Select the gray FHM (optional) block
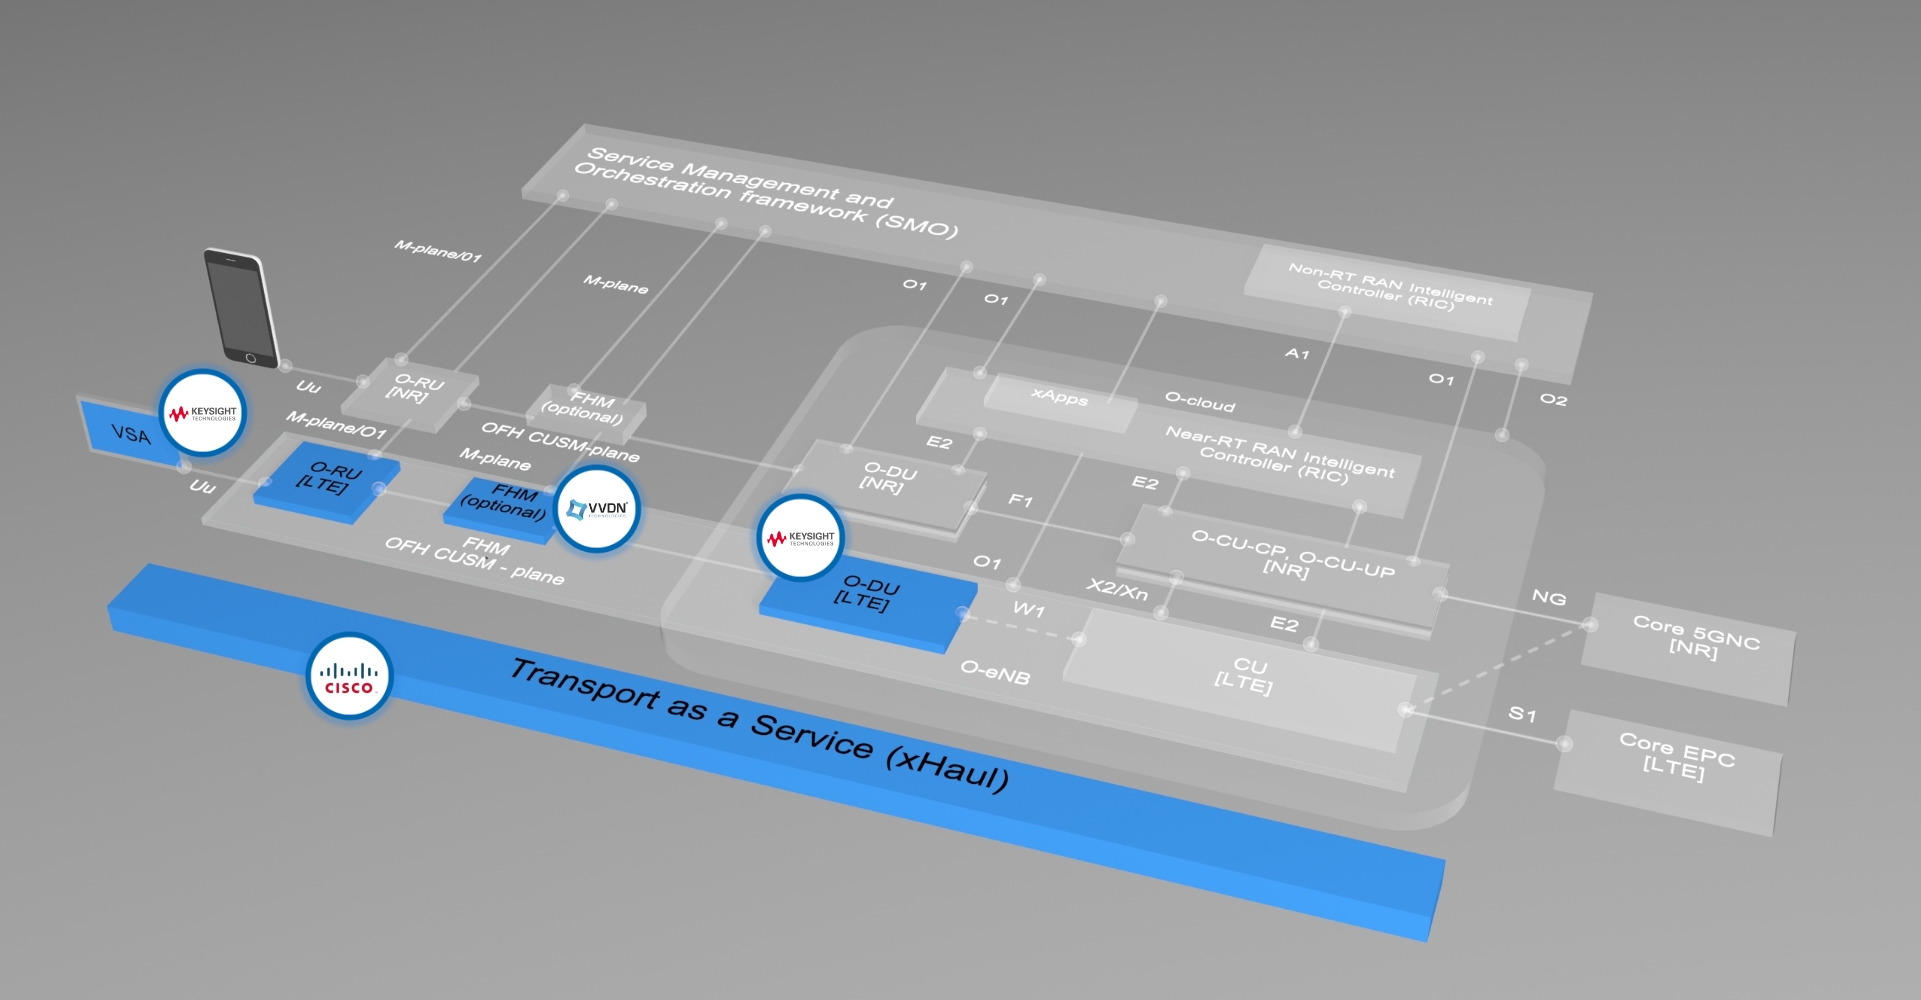1921x1000 pixels. click(587, 412)
